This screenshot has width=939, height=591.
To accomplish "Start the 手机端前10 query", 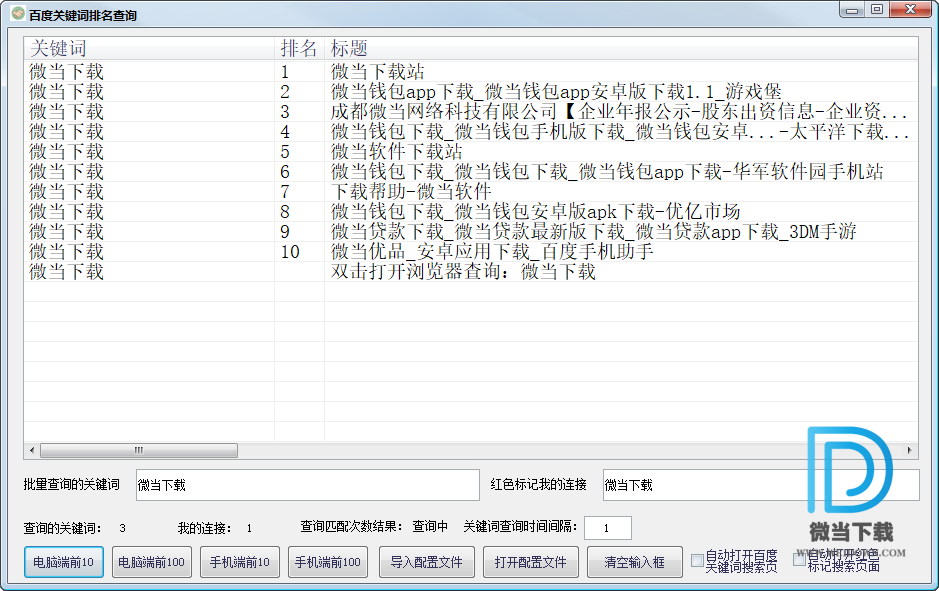I will (x=240, y=562).
